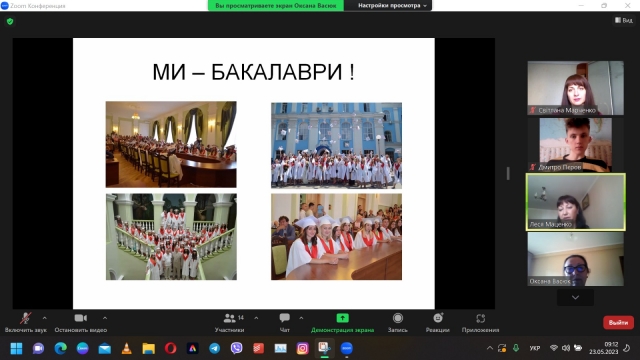Expand audio options arrow beside microphone
The image size is (640, 360).
pyautogui.click(x=44, y=318)
